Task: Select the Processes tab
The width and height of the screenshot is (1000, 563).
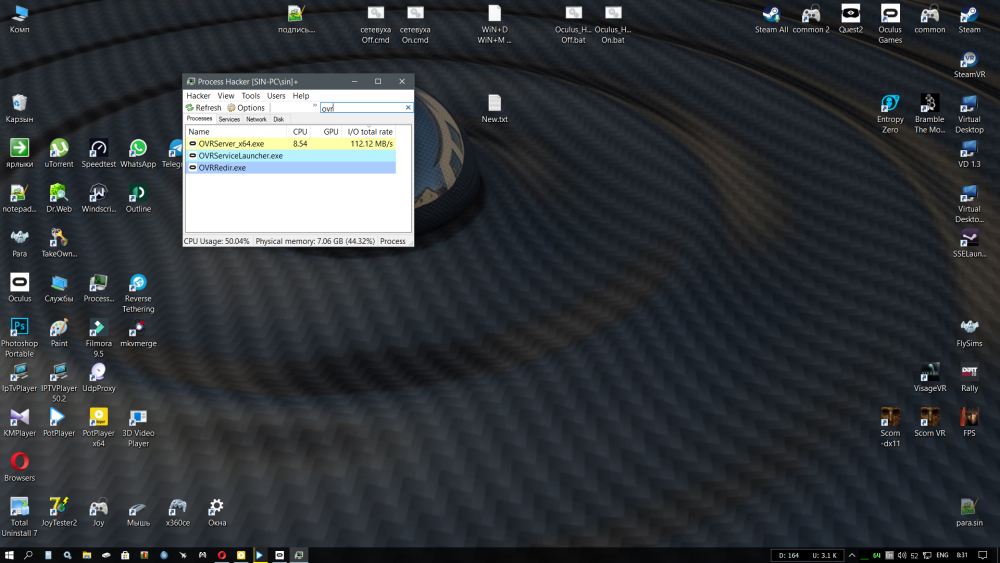Action: pyautogui.click(x=200, y=119)
